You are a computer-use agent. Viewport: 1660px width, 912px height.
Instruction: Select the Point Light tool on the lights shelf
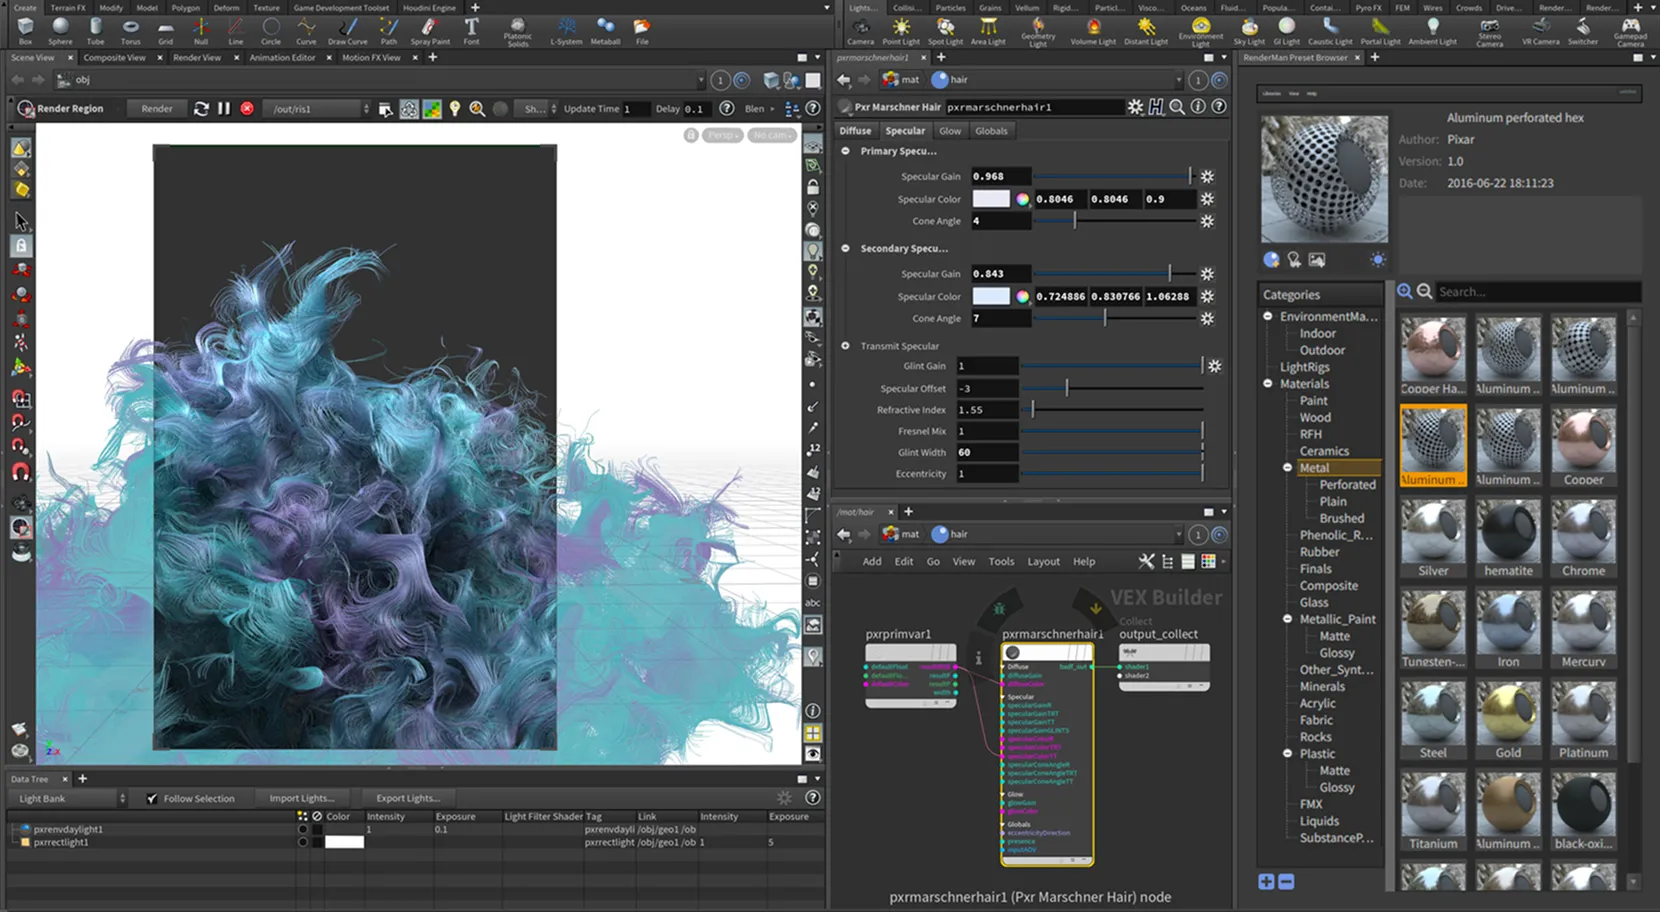[x=901, y=27]
